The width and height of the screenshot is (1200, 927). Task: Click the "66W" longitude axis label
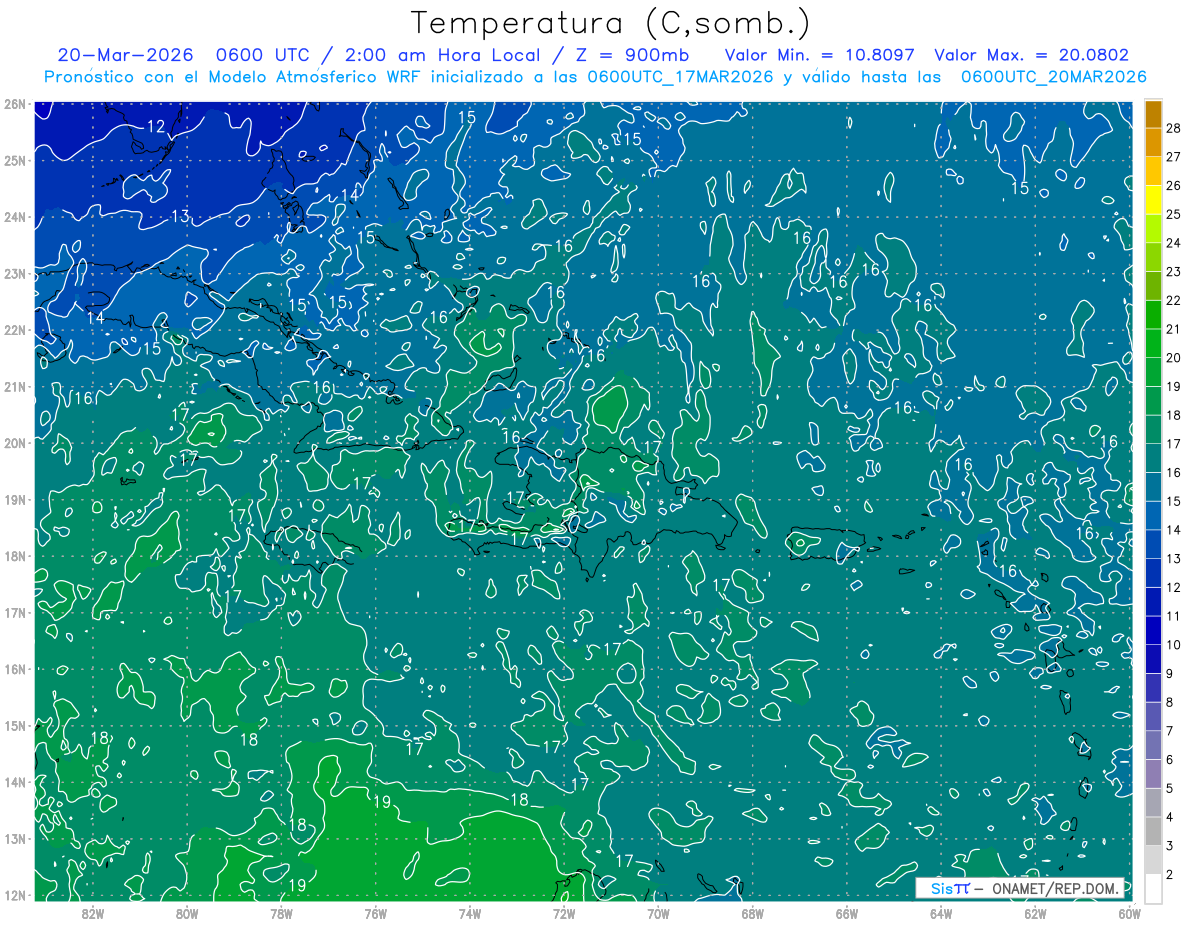pos(847,913)
